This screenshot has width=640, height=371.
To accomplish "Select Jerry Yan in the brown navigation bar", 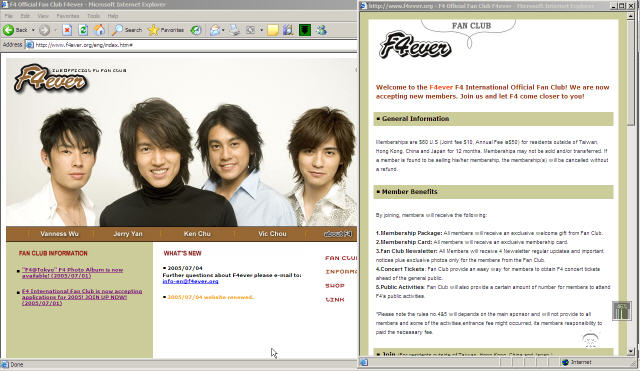I will [128, 234].
